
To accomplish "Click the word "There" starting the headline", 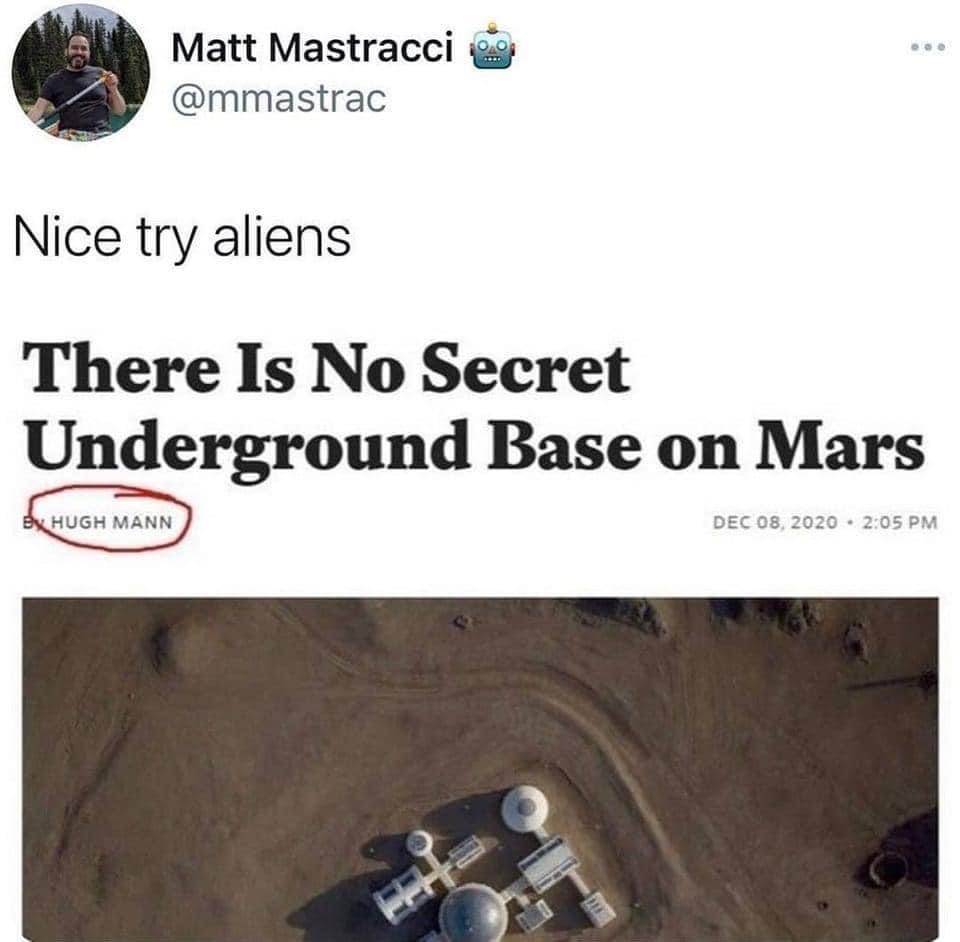I will click(122, 369).
